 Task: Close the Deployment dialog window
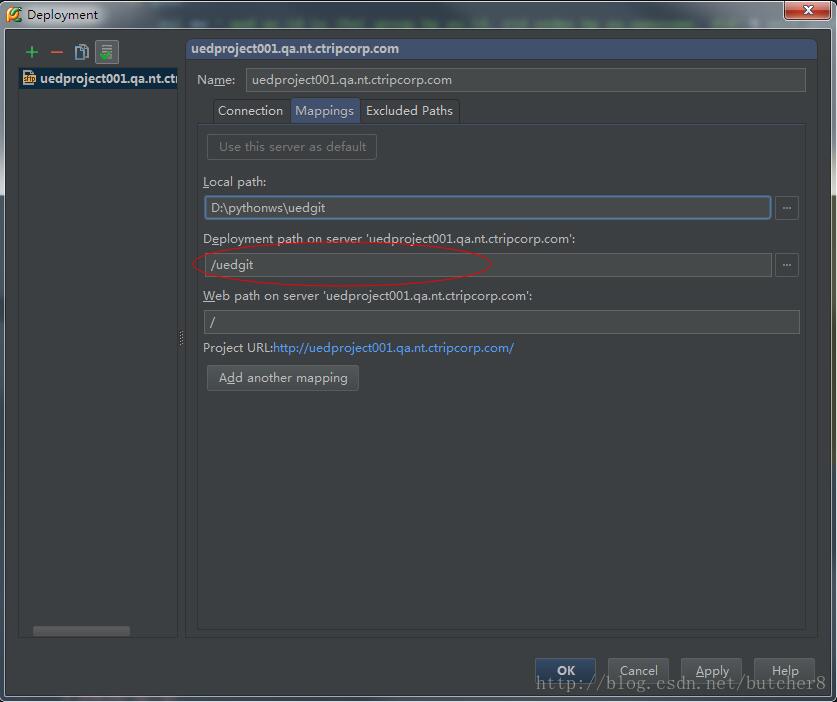pyautogui.click(x=808, y=10)
